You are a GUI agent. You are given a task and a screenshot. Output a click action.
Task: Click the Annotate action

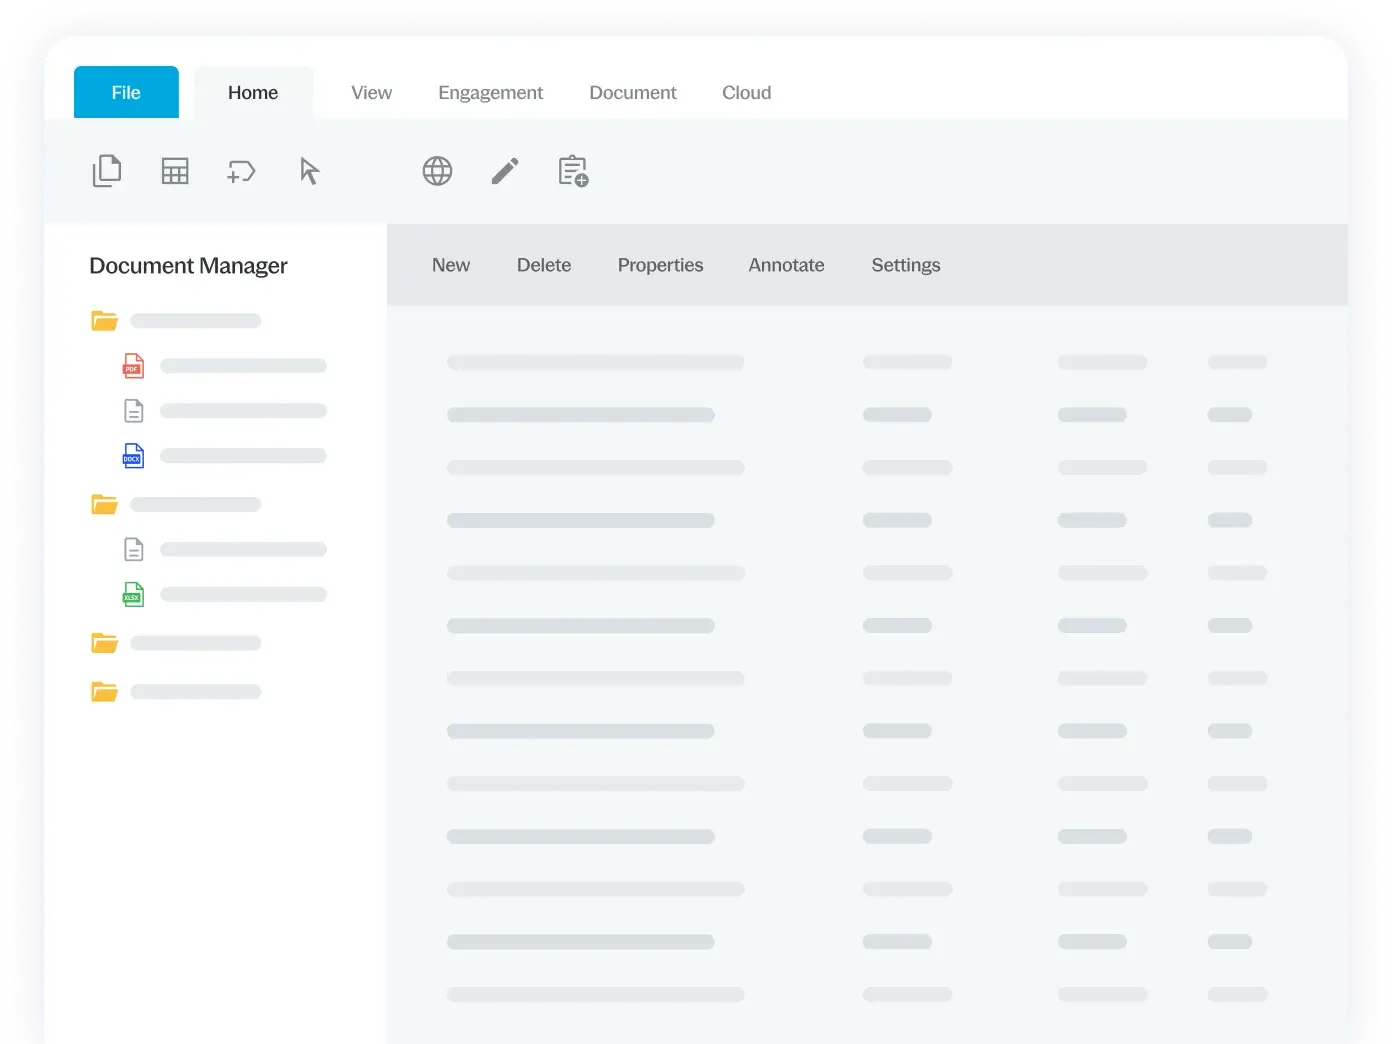(786, 265)
